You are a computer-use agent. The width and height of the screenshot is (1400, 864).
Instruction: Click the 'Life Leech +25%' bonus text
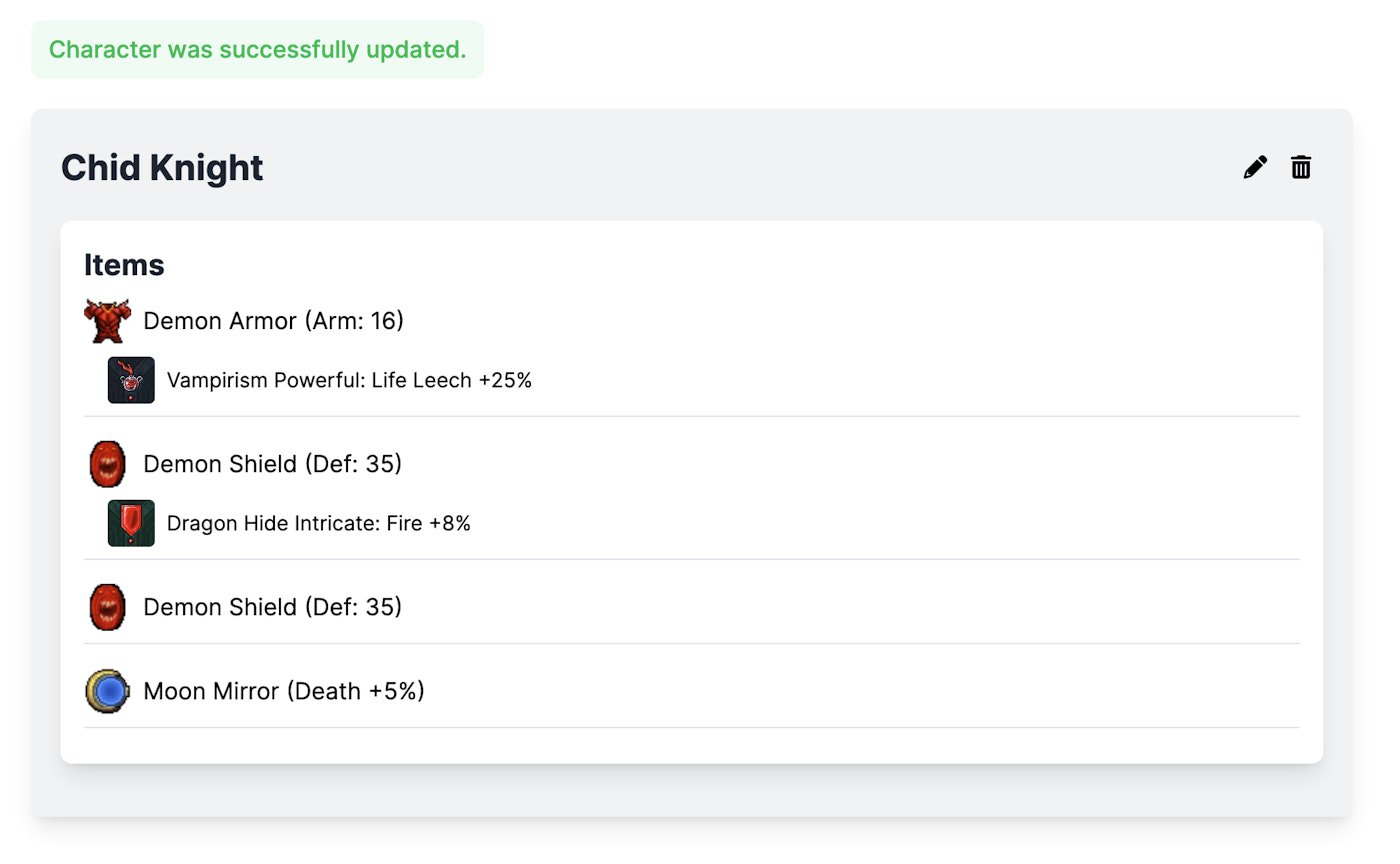tap(452, 380)
